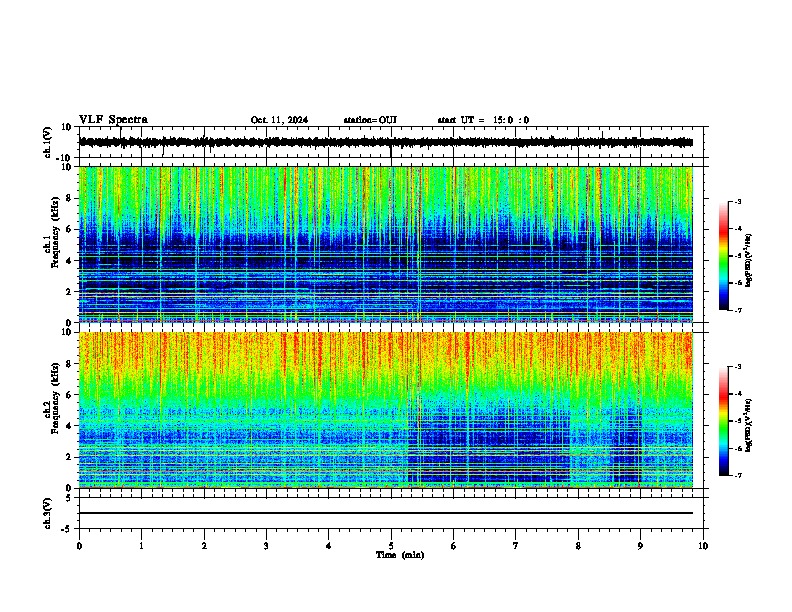Click the 'start UT = 15:0 :0' label
The height and width of the screenshot is (612, 792).
(483, 120)
